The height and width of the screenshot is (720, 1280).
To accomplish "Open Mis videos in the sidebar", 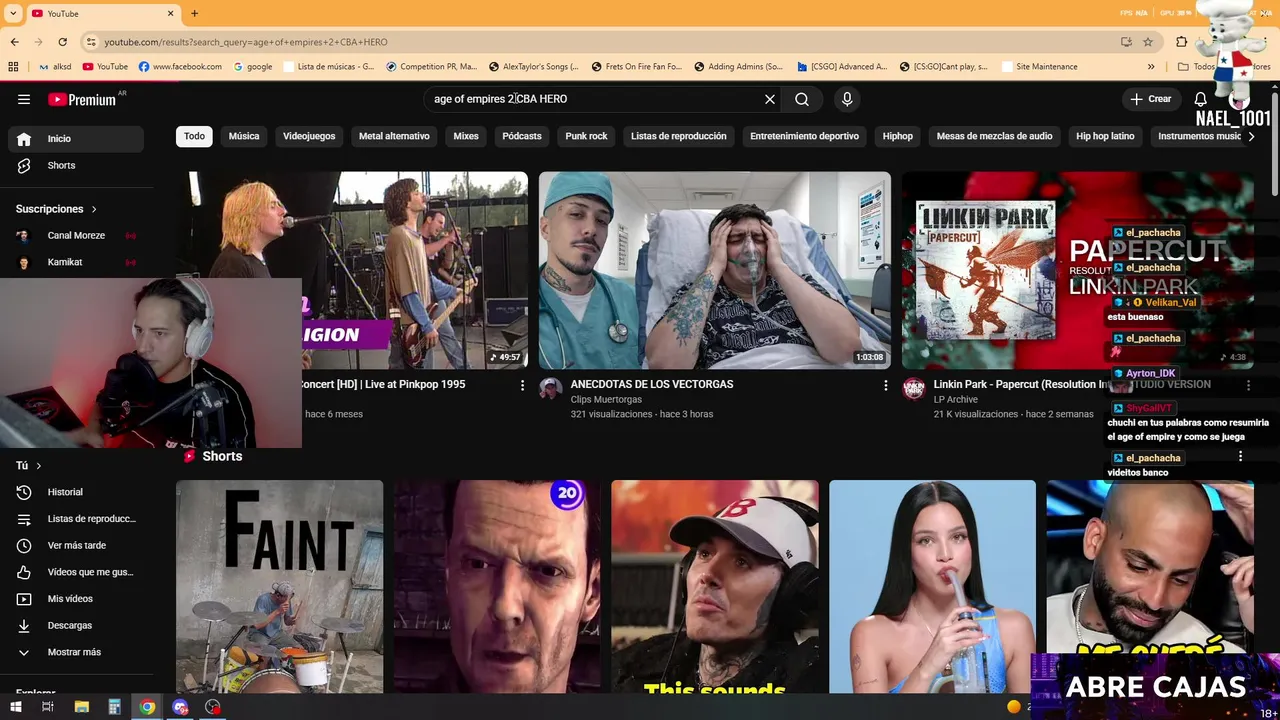I will pyautogui.click(x=76, y=599).
